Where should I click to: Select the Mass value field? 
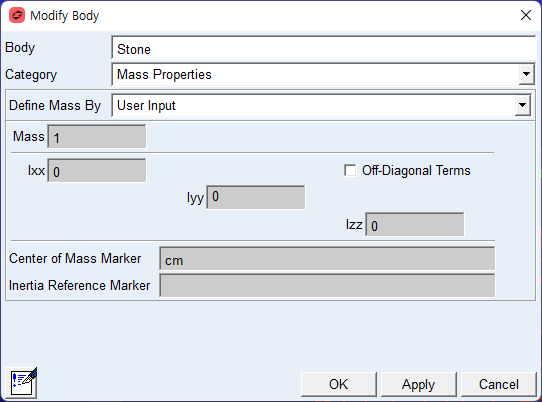[x=96, y=137]
